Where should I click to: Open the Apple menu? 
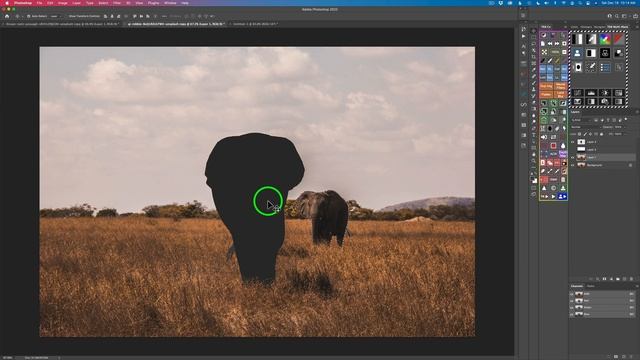[x=7, y=3]
